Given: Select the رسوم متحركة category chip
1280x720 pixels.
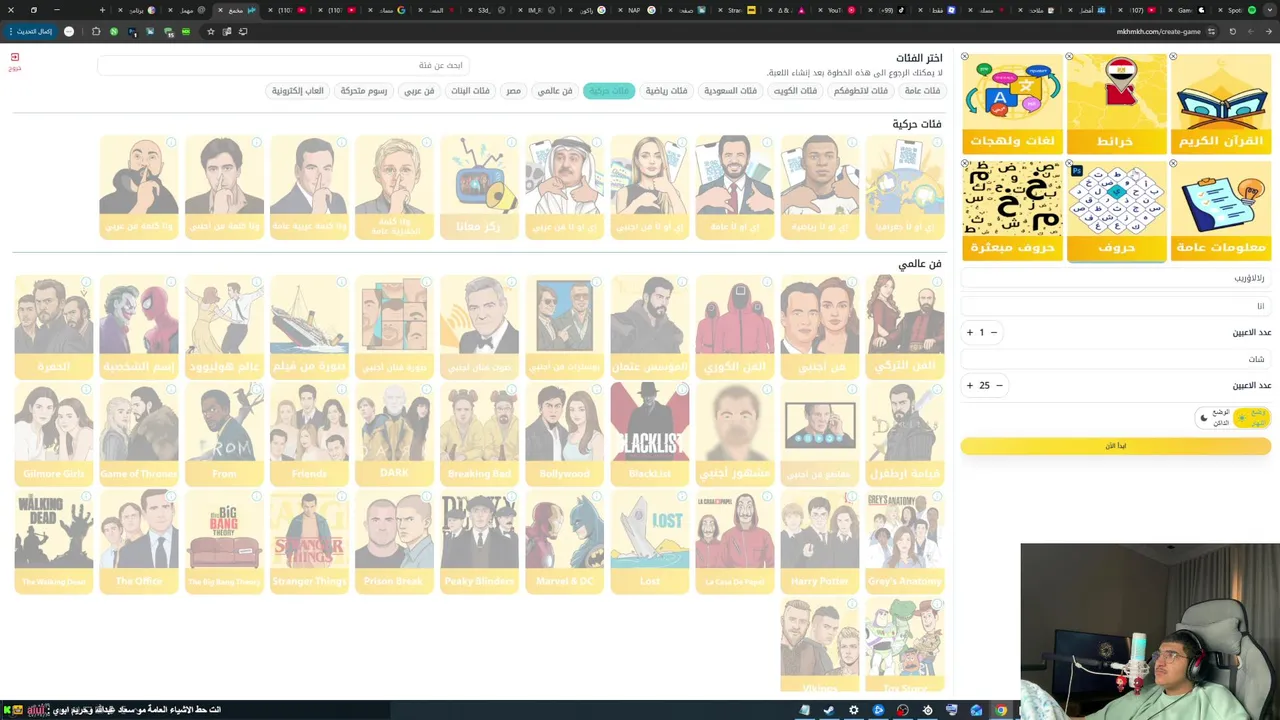Looking at the screenshot, I should coord(363,91).
